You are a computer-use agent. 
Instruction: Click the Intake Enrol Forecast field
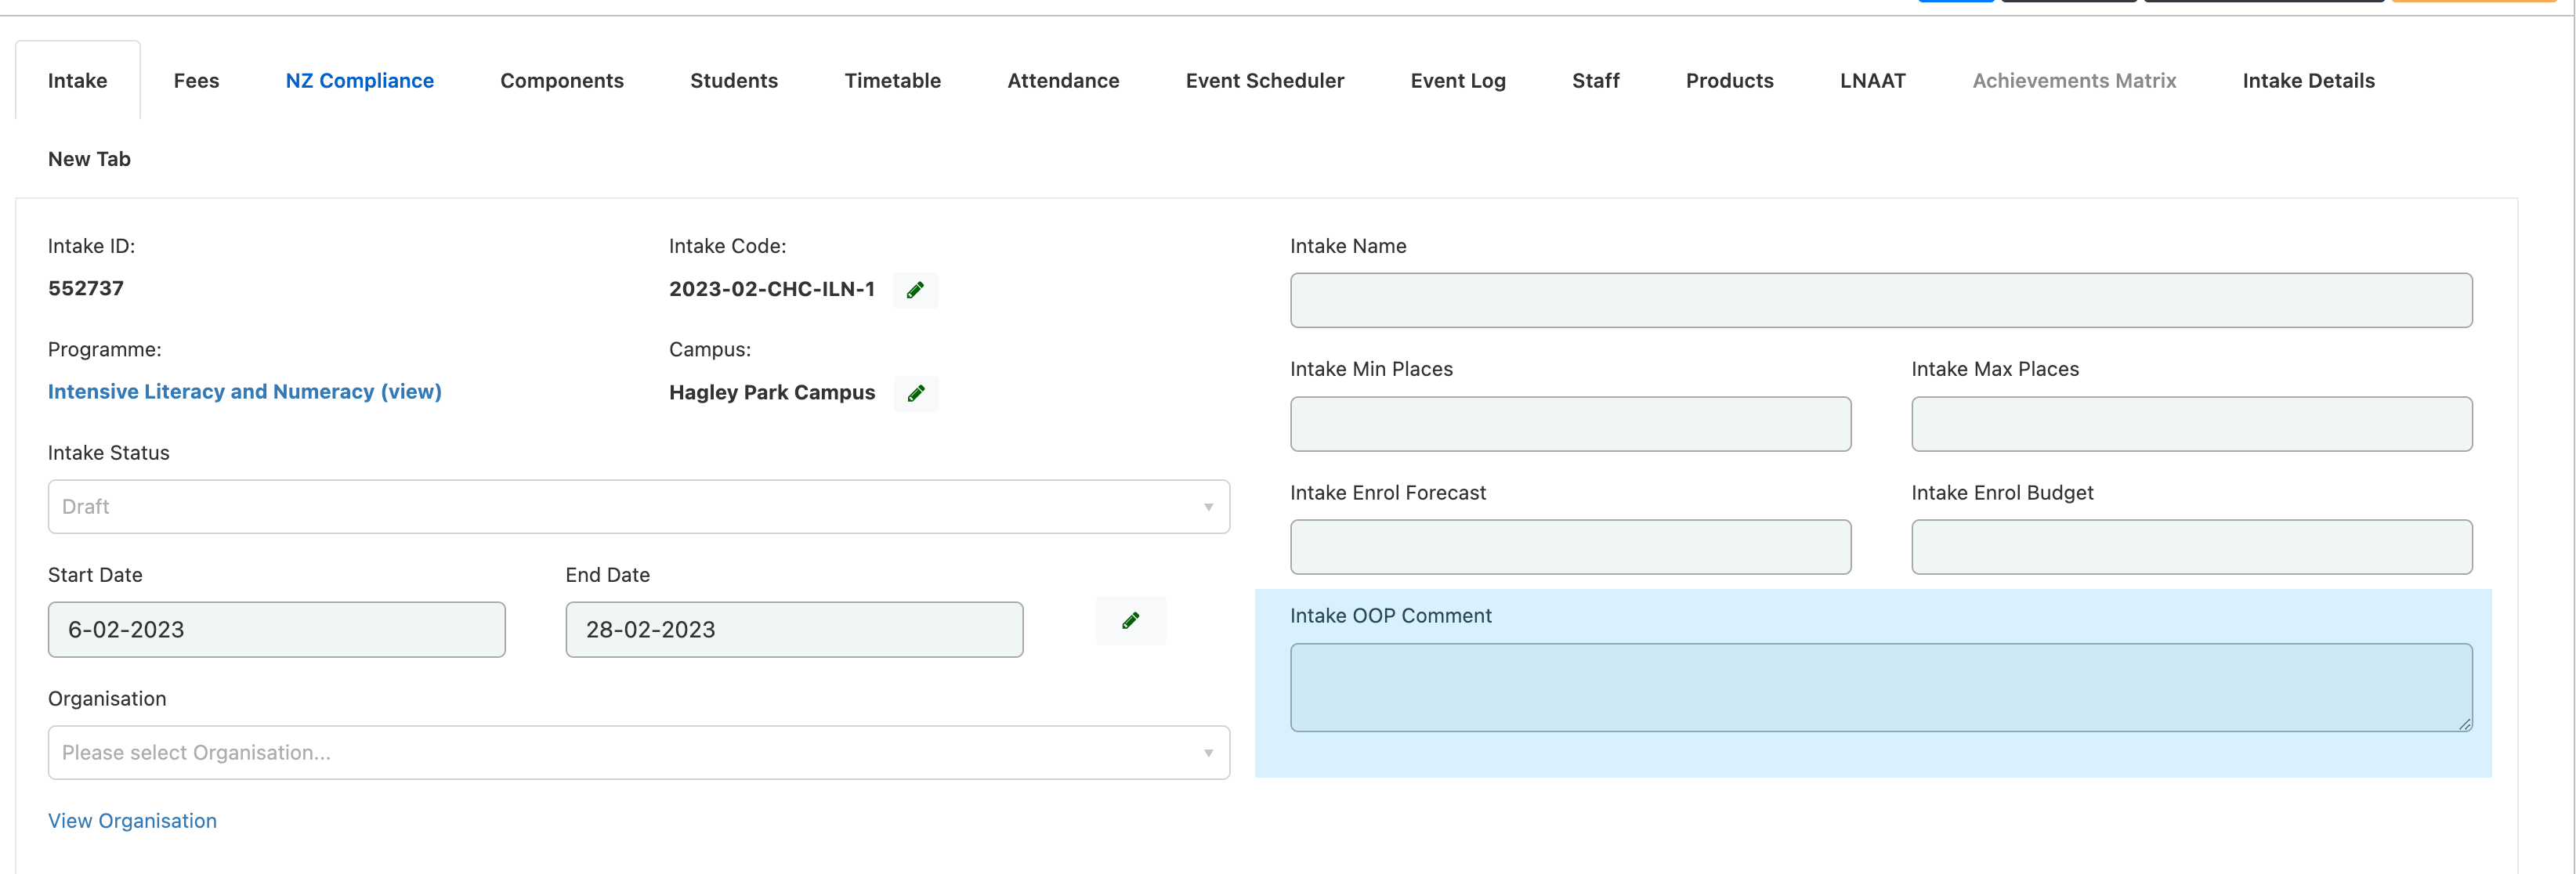(1570, 547)
